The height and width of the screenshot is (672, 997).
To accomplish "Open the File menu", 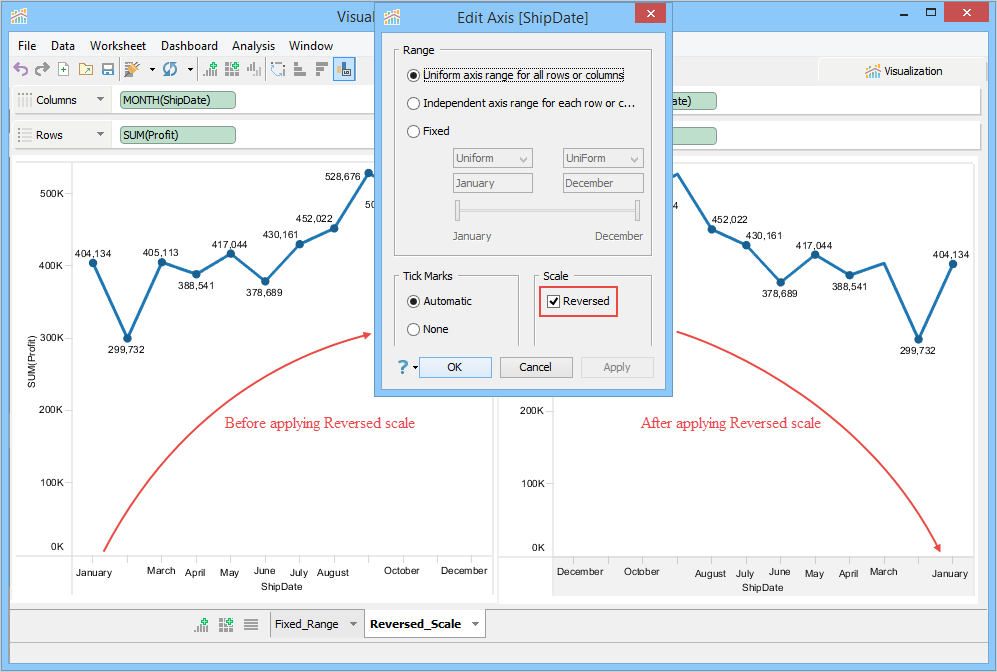I will click(27, 46).
